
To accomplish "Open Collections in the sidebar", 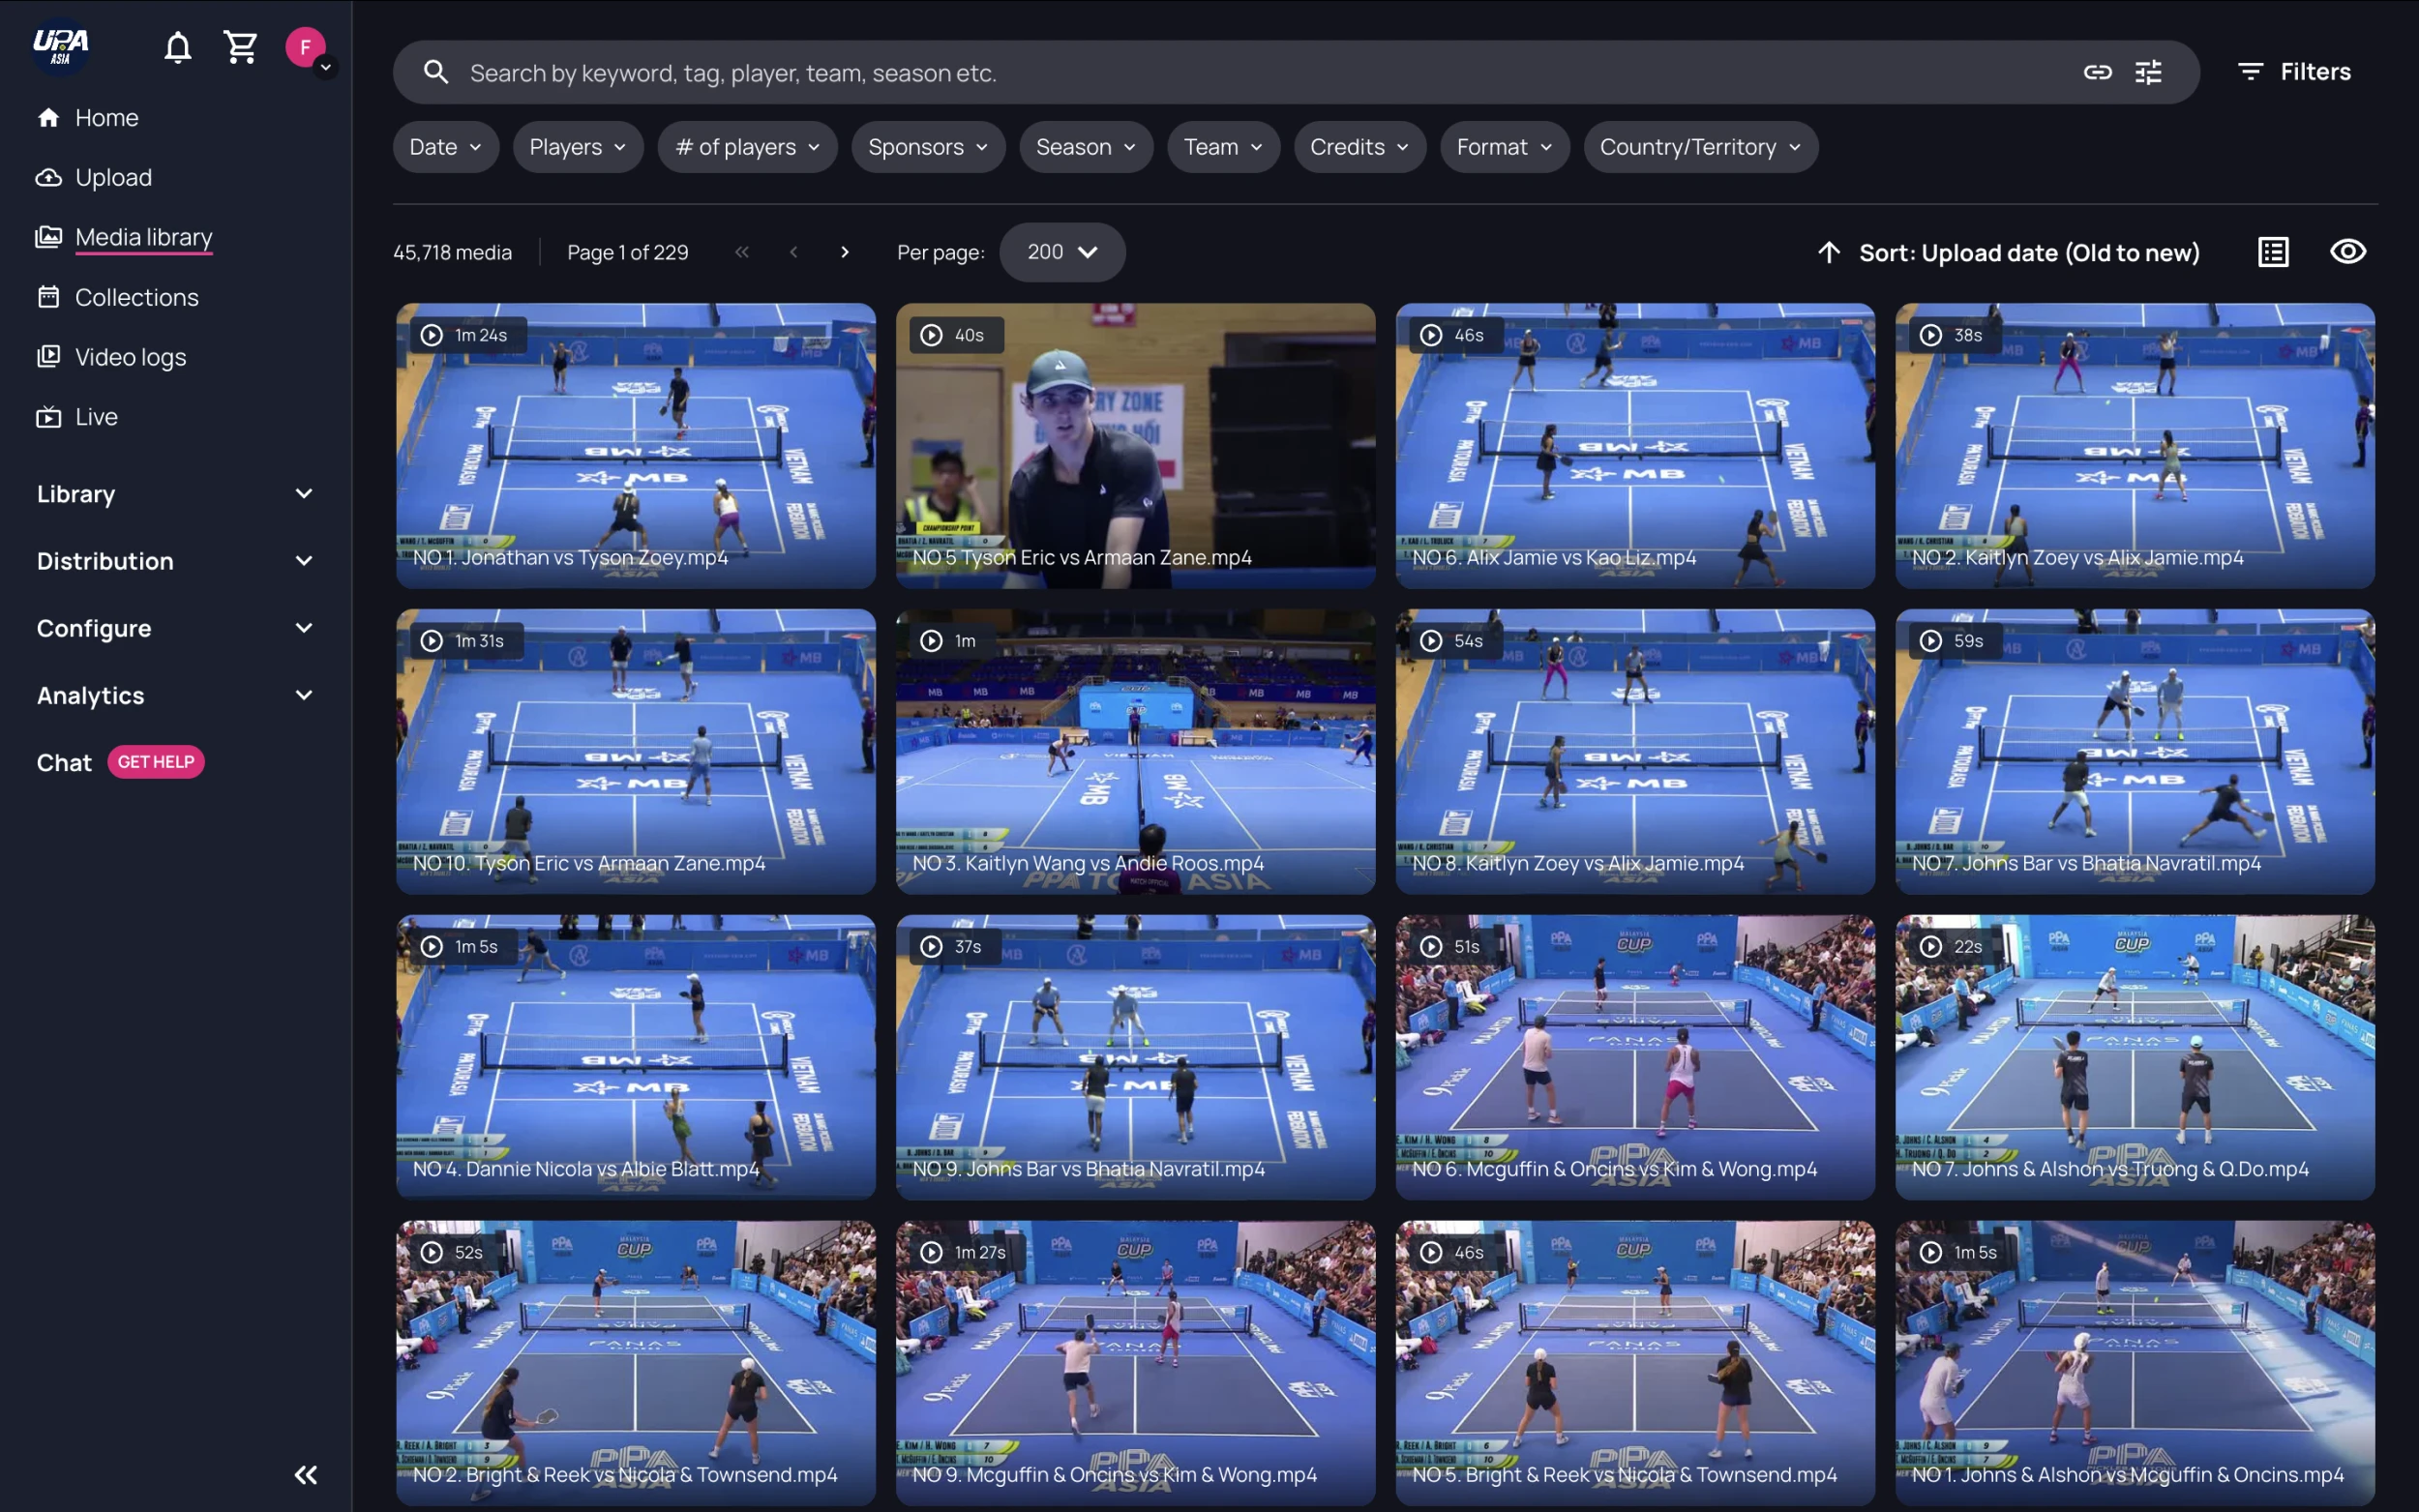I will pos(137,297).
